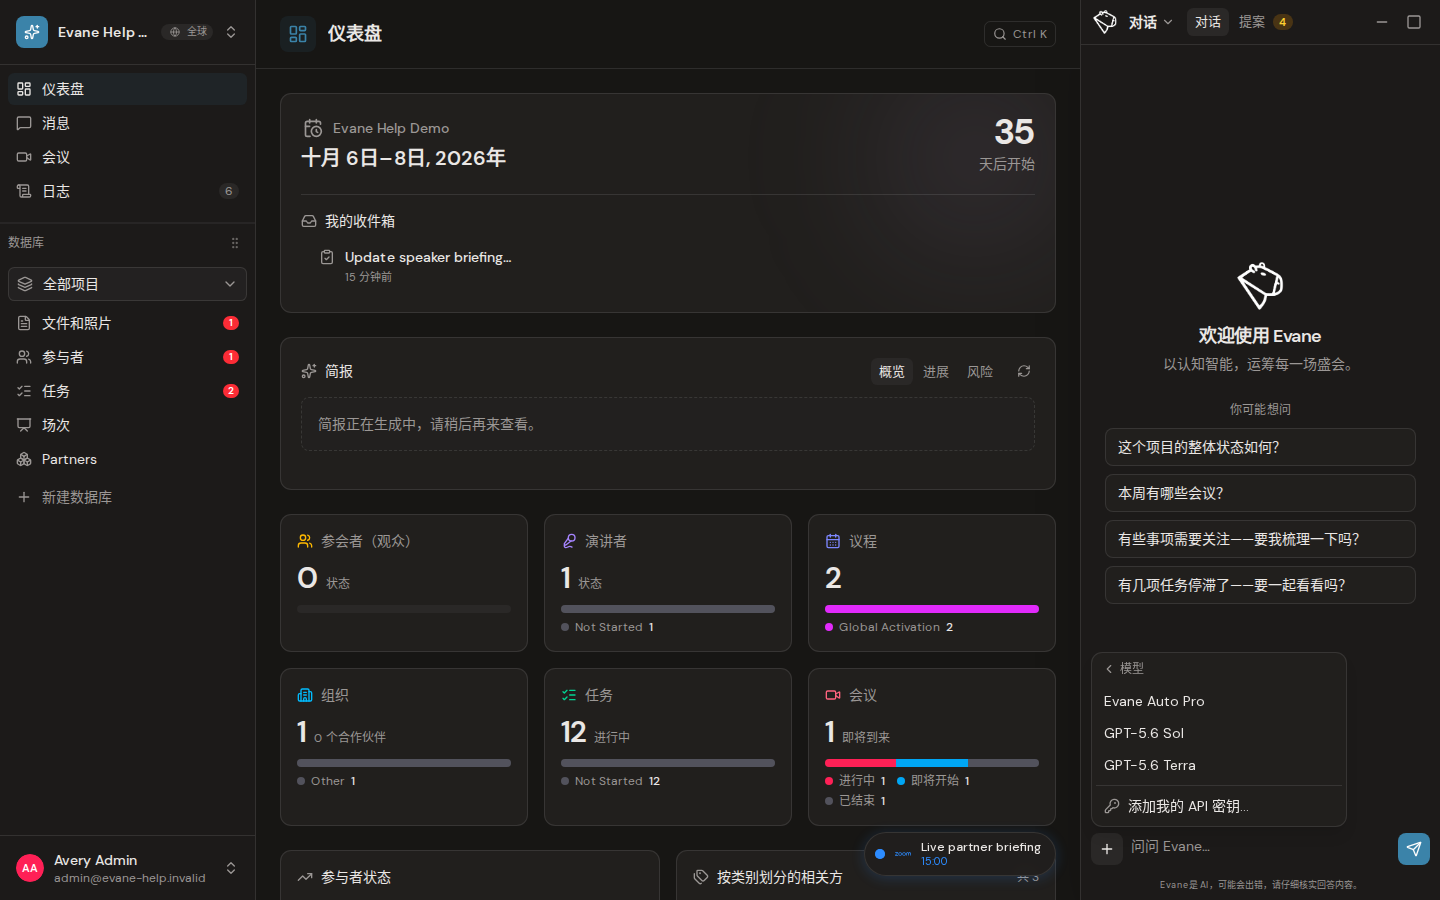Open 消息 in the sidebar
Screen dimensions: 1440x900
(127, 123)
